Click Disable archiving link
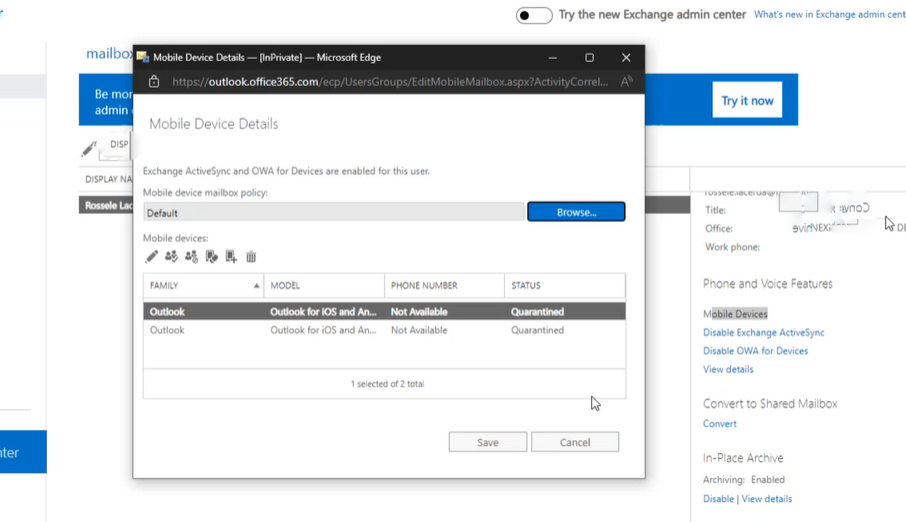The height and width of the screenshot is (522, 906). point(718,499)
